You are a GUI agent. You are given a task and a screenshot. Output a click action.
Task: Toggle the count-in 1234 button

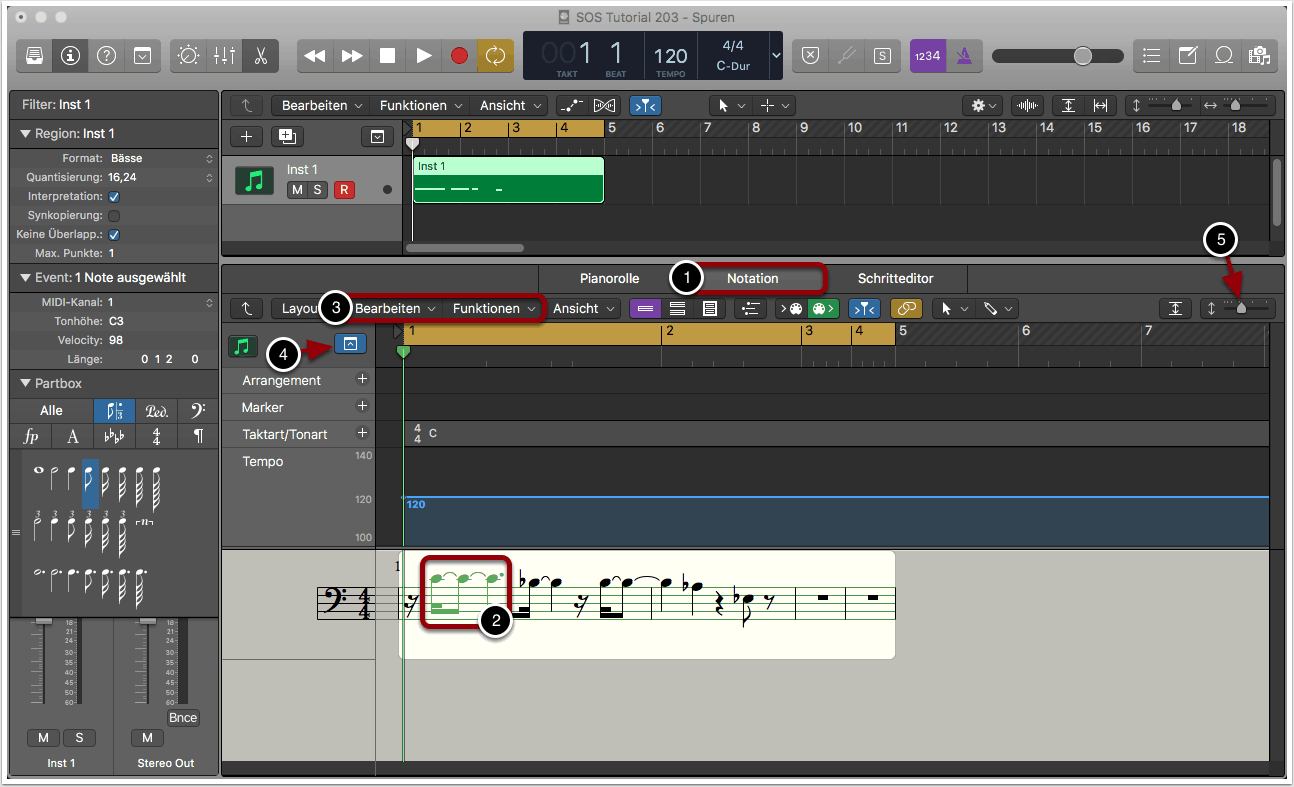tap(927, 56)
